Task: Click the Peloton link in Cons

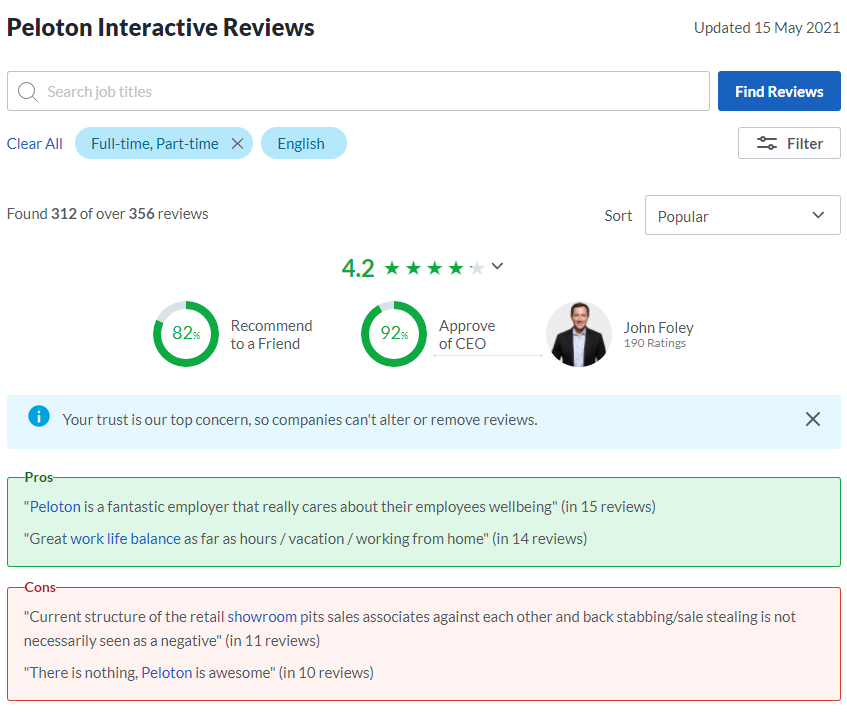Action: click(x=167, y=673)
